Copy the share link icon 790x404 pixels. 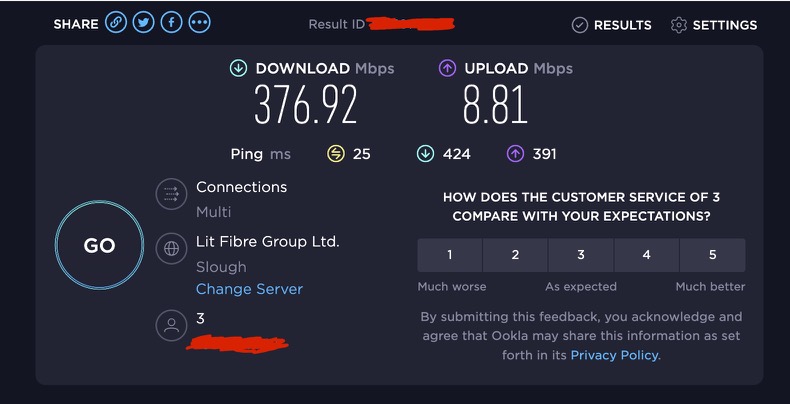click(x=116, y=23)
